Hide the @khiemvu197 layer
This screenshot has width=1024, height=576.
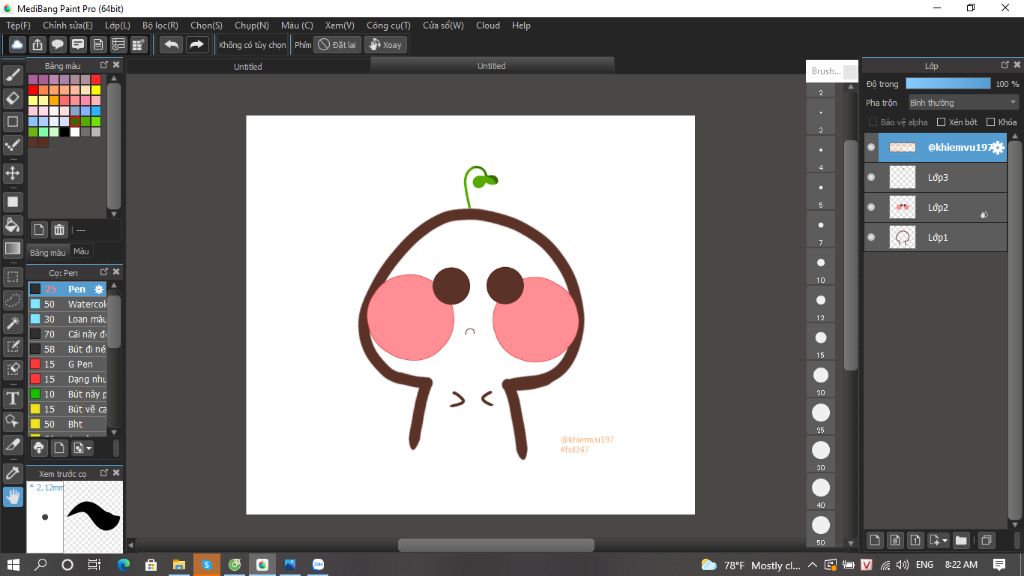[871, 147]
